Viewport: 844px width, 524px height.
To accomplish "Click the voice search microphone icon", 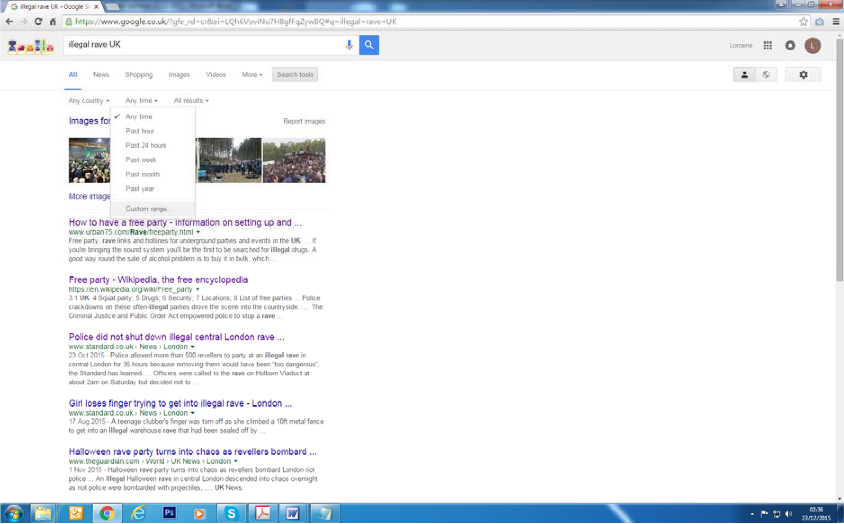I will (349, 45).
